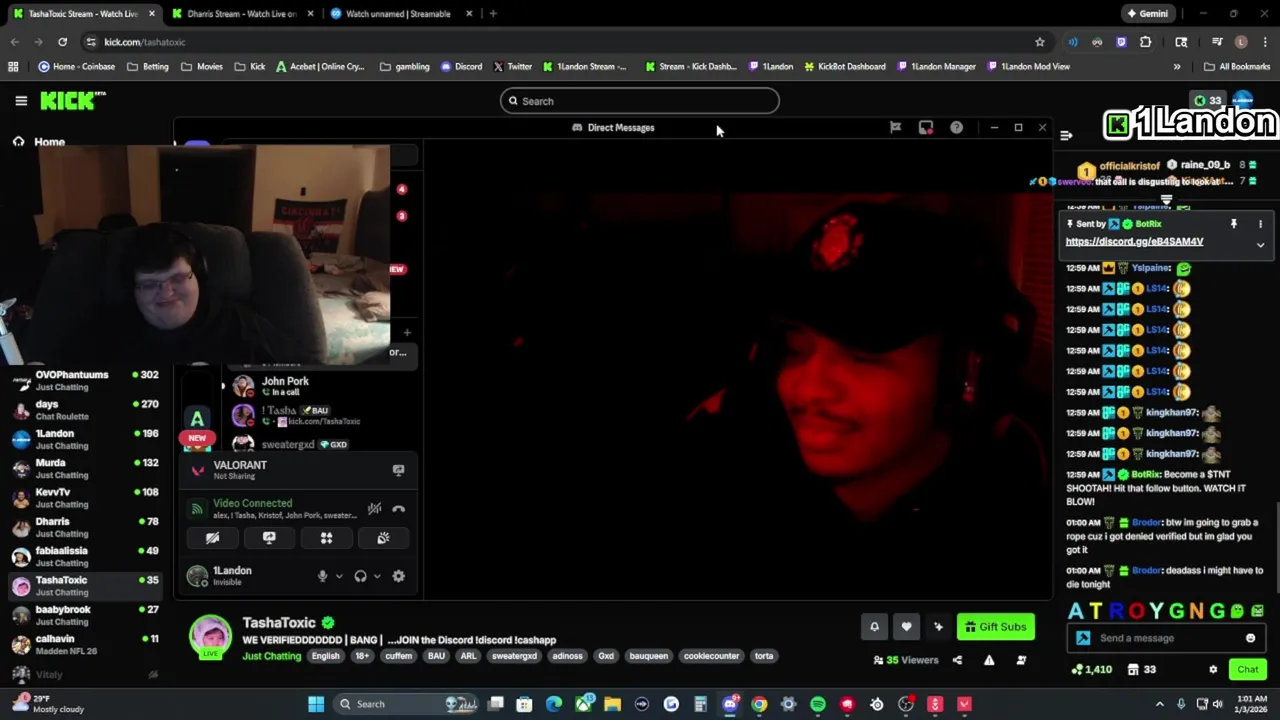Open Discord help question mark
Screen dimensions: 1280x720
point(957,128)
